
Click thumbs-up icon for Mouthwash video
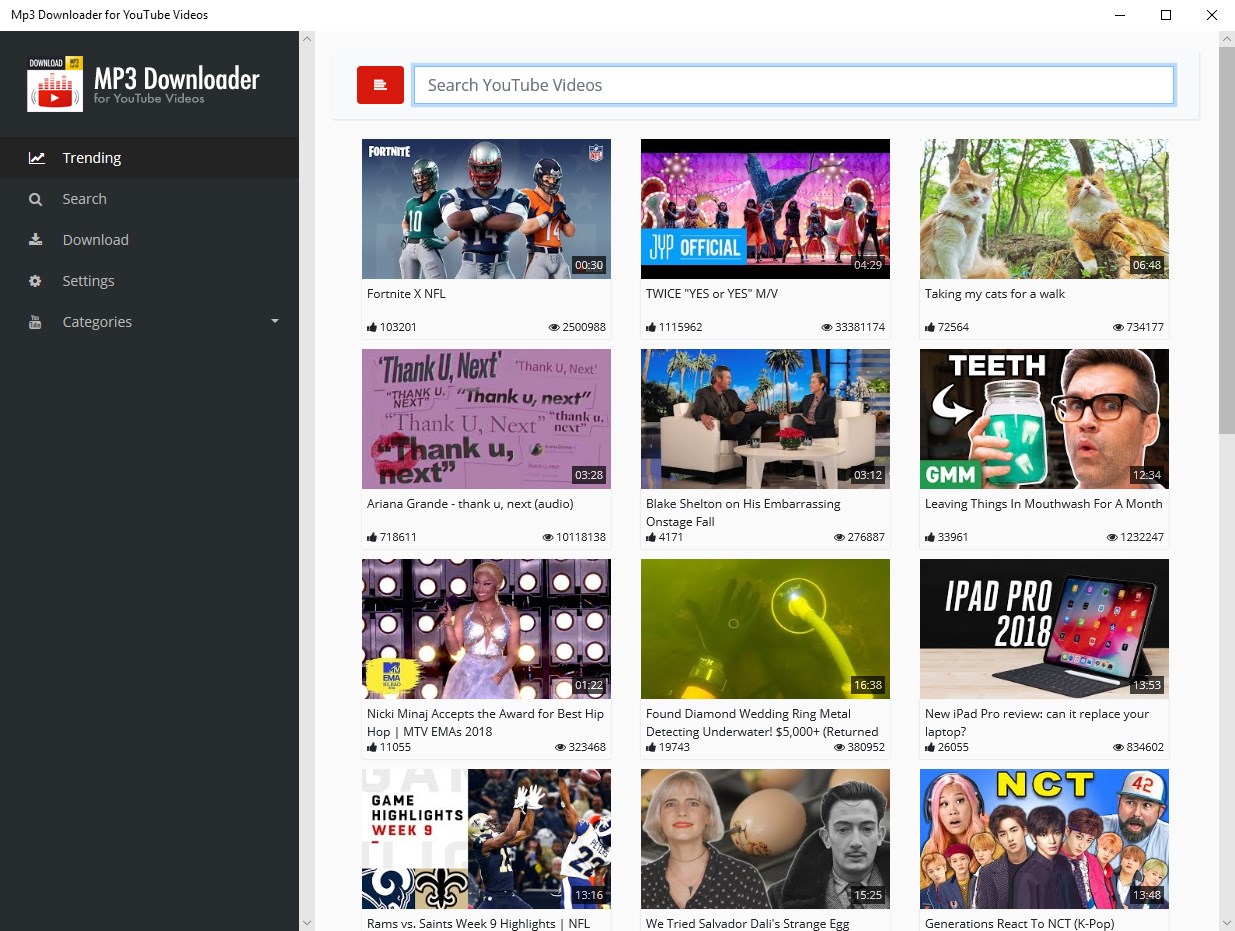pyautogui.click(x=930, y=537)
